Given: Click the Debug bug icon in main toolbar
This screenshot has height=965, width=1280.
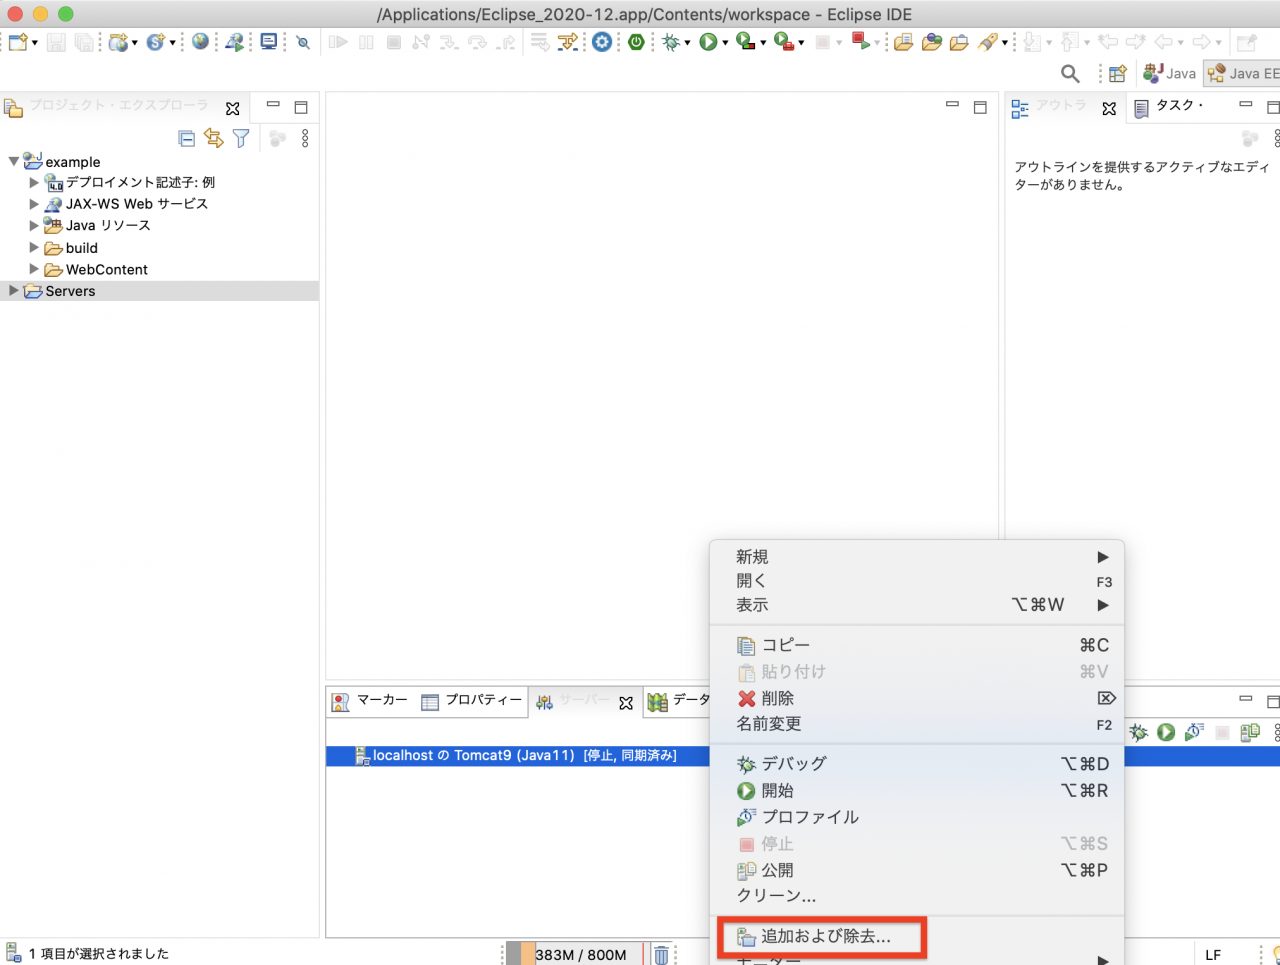Looking at the screenshot, I should (x=671, y=42).
